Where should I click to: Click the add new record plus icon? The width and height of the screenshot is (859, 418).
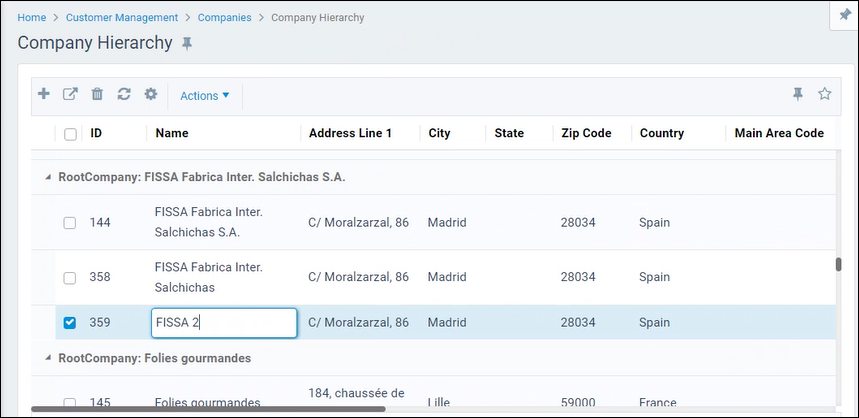point(43,94)
